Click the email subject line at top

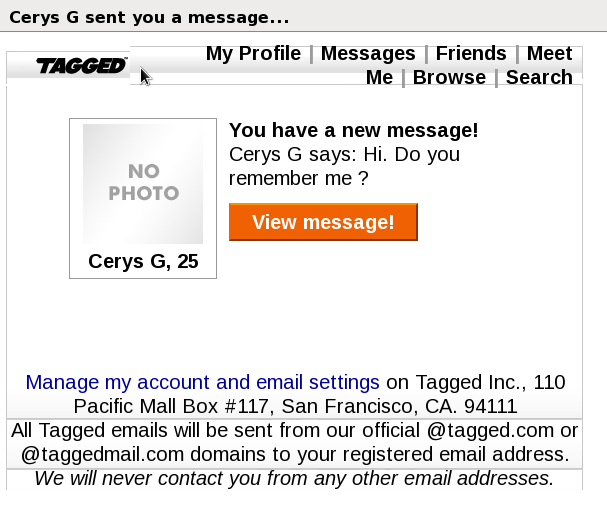[x=149, y=18]
